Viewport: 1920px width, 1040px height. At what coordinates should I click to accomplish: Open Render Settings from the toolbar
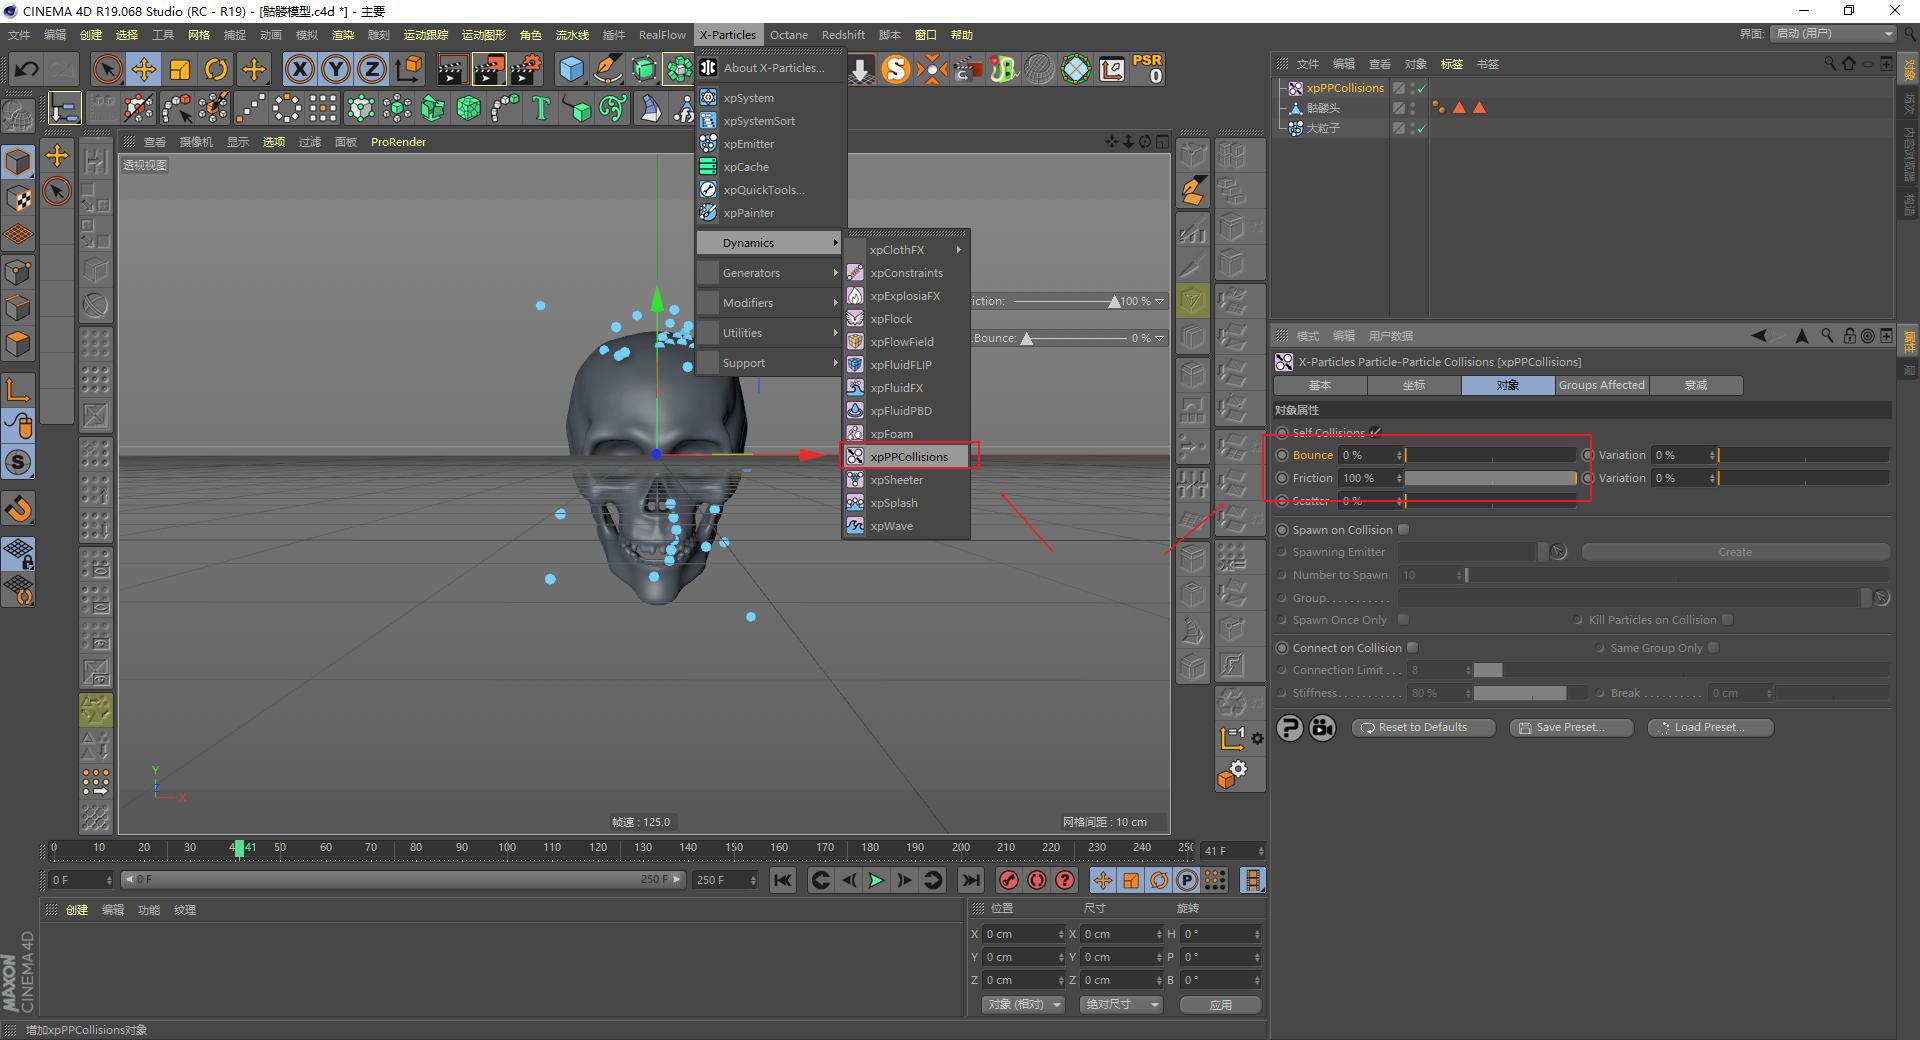[x=525, y=68]
